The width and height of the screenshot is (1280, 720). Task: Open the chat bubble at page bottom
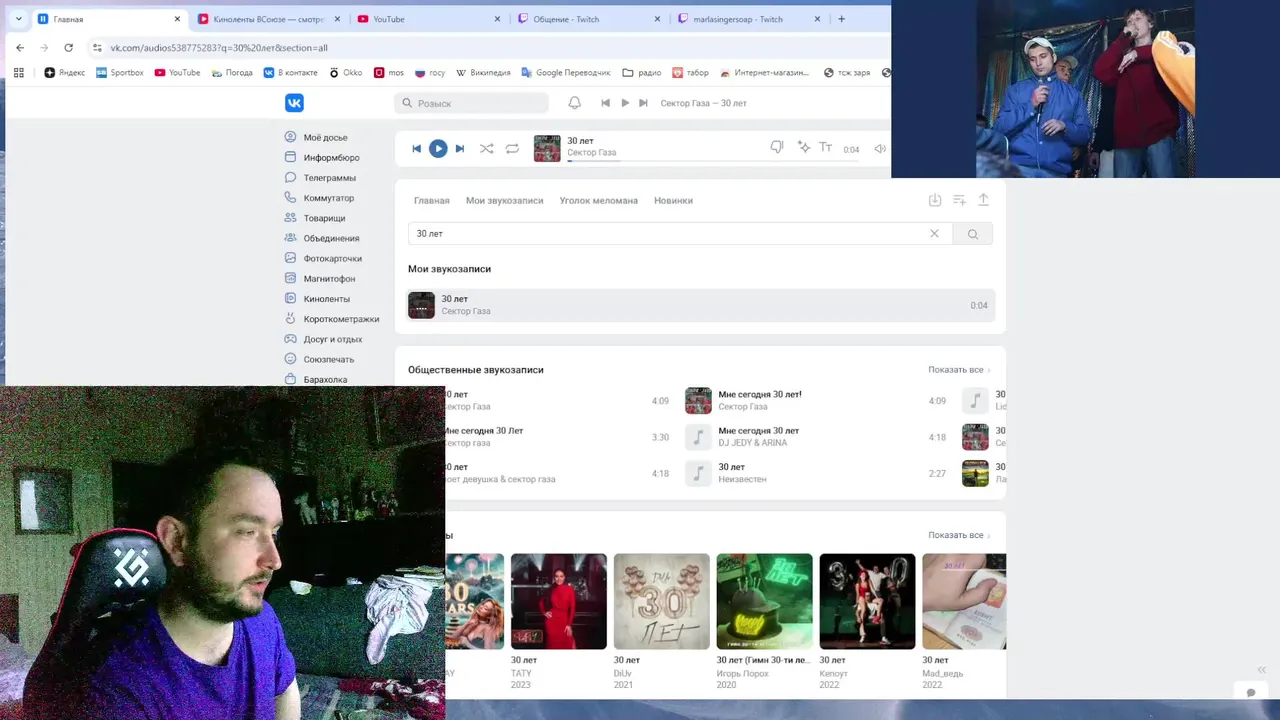pyautogui.click(x=1250, y=692)
